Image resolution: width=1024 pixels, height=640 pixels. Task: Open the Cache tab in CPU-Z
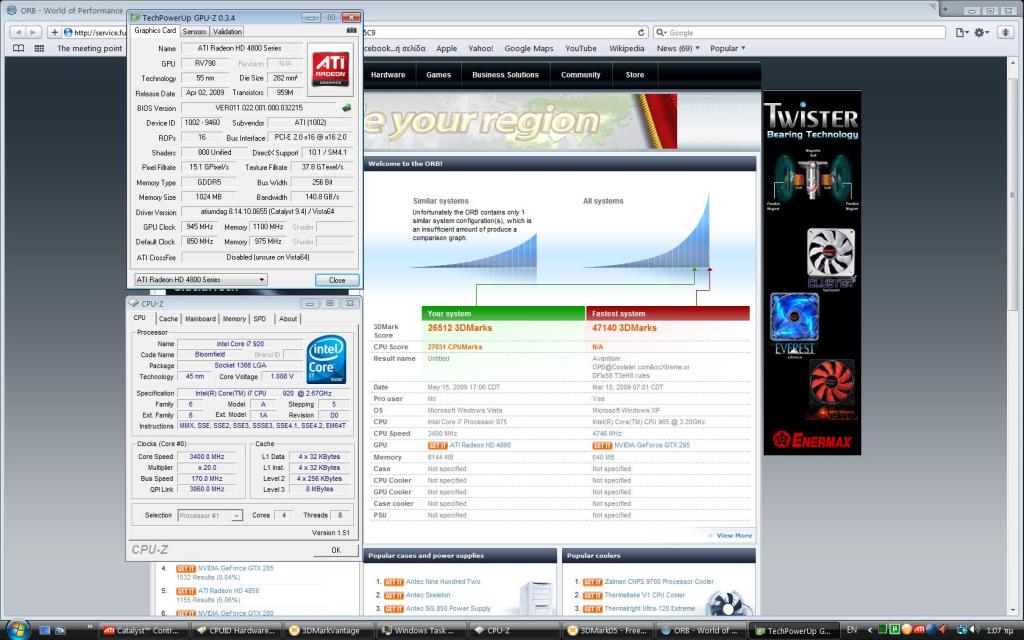tap(168, 319)
